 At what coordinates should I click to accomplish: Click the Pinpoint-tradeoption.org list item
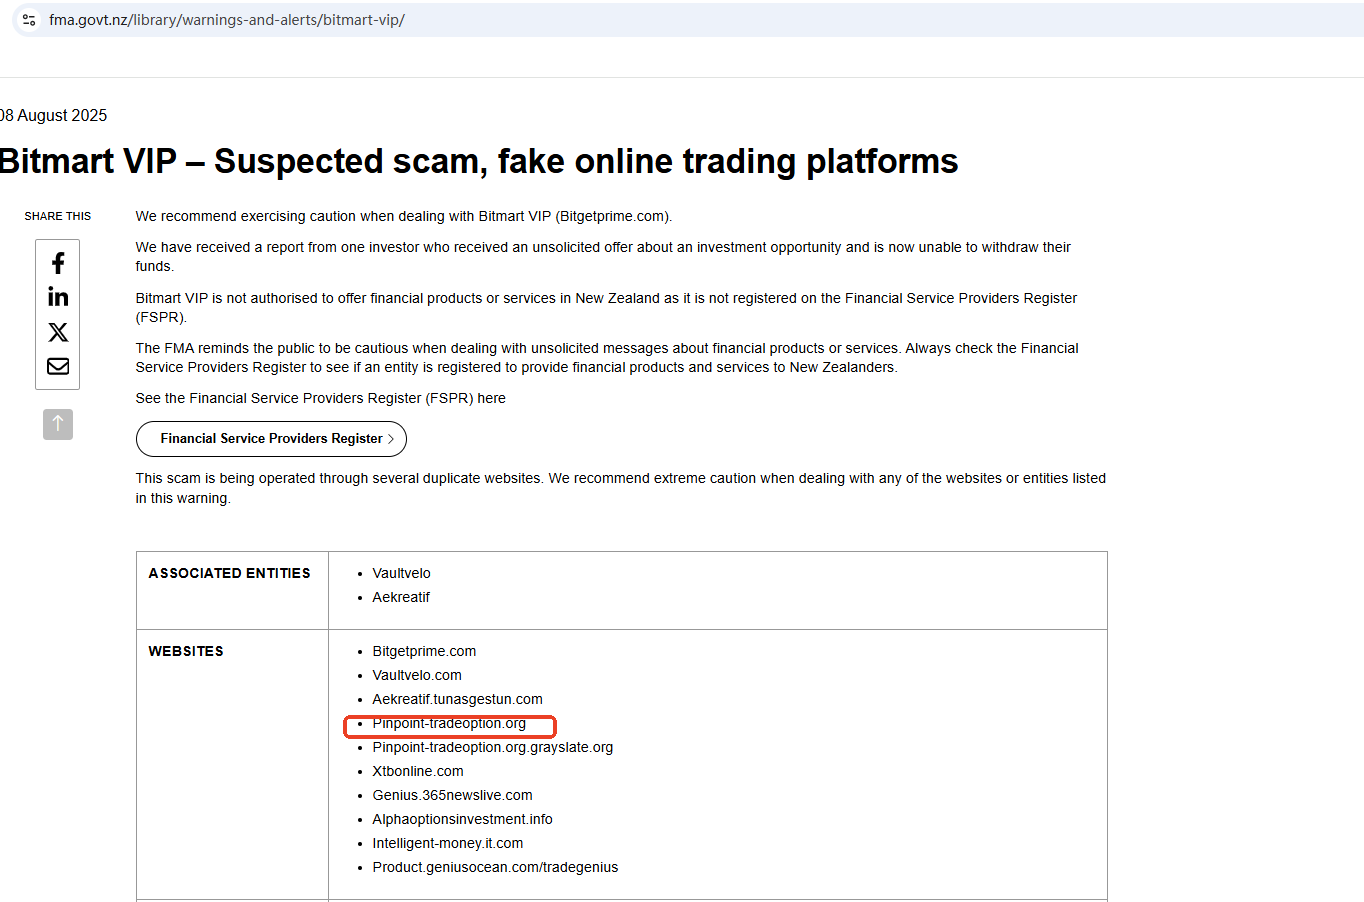coord(449,724)
